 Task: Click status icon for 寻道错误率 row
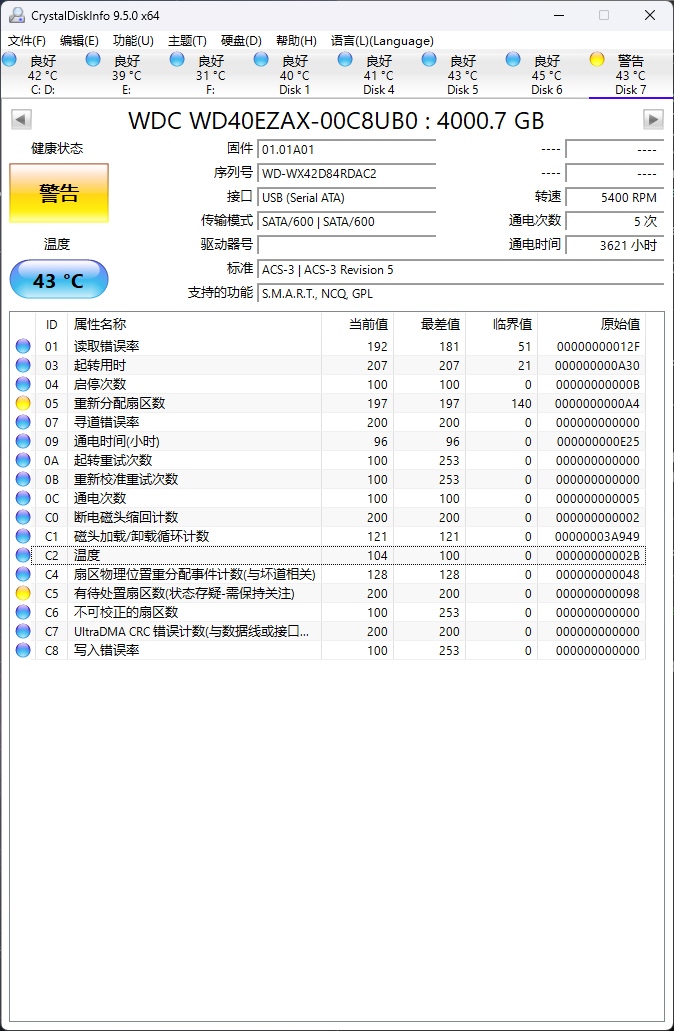[23, 422]
